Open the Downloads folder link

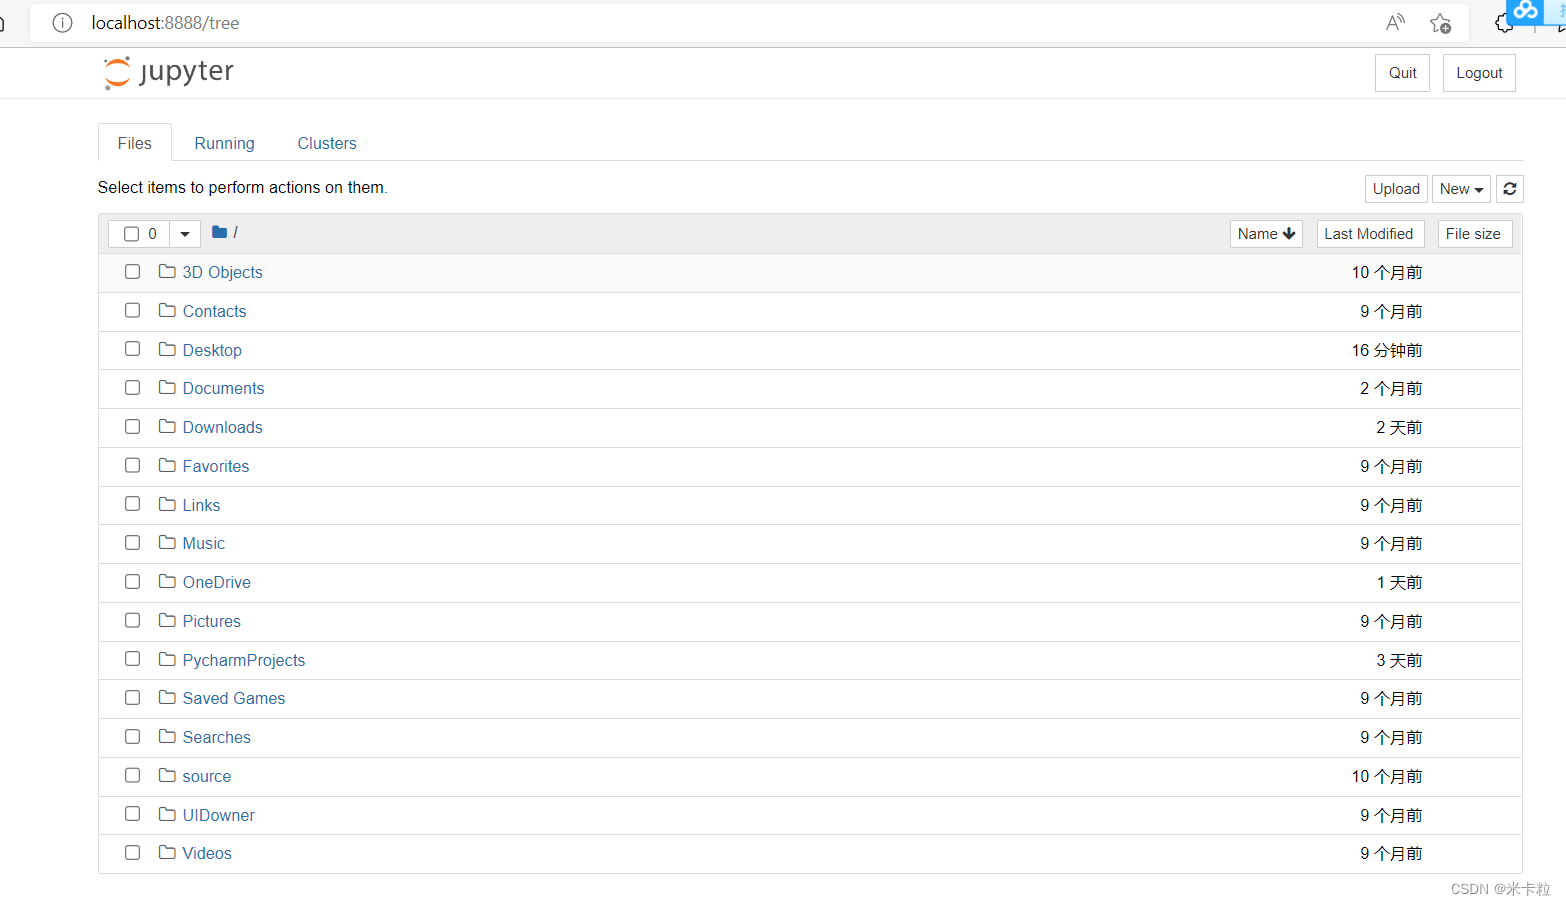coord(223,427)
